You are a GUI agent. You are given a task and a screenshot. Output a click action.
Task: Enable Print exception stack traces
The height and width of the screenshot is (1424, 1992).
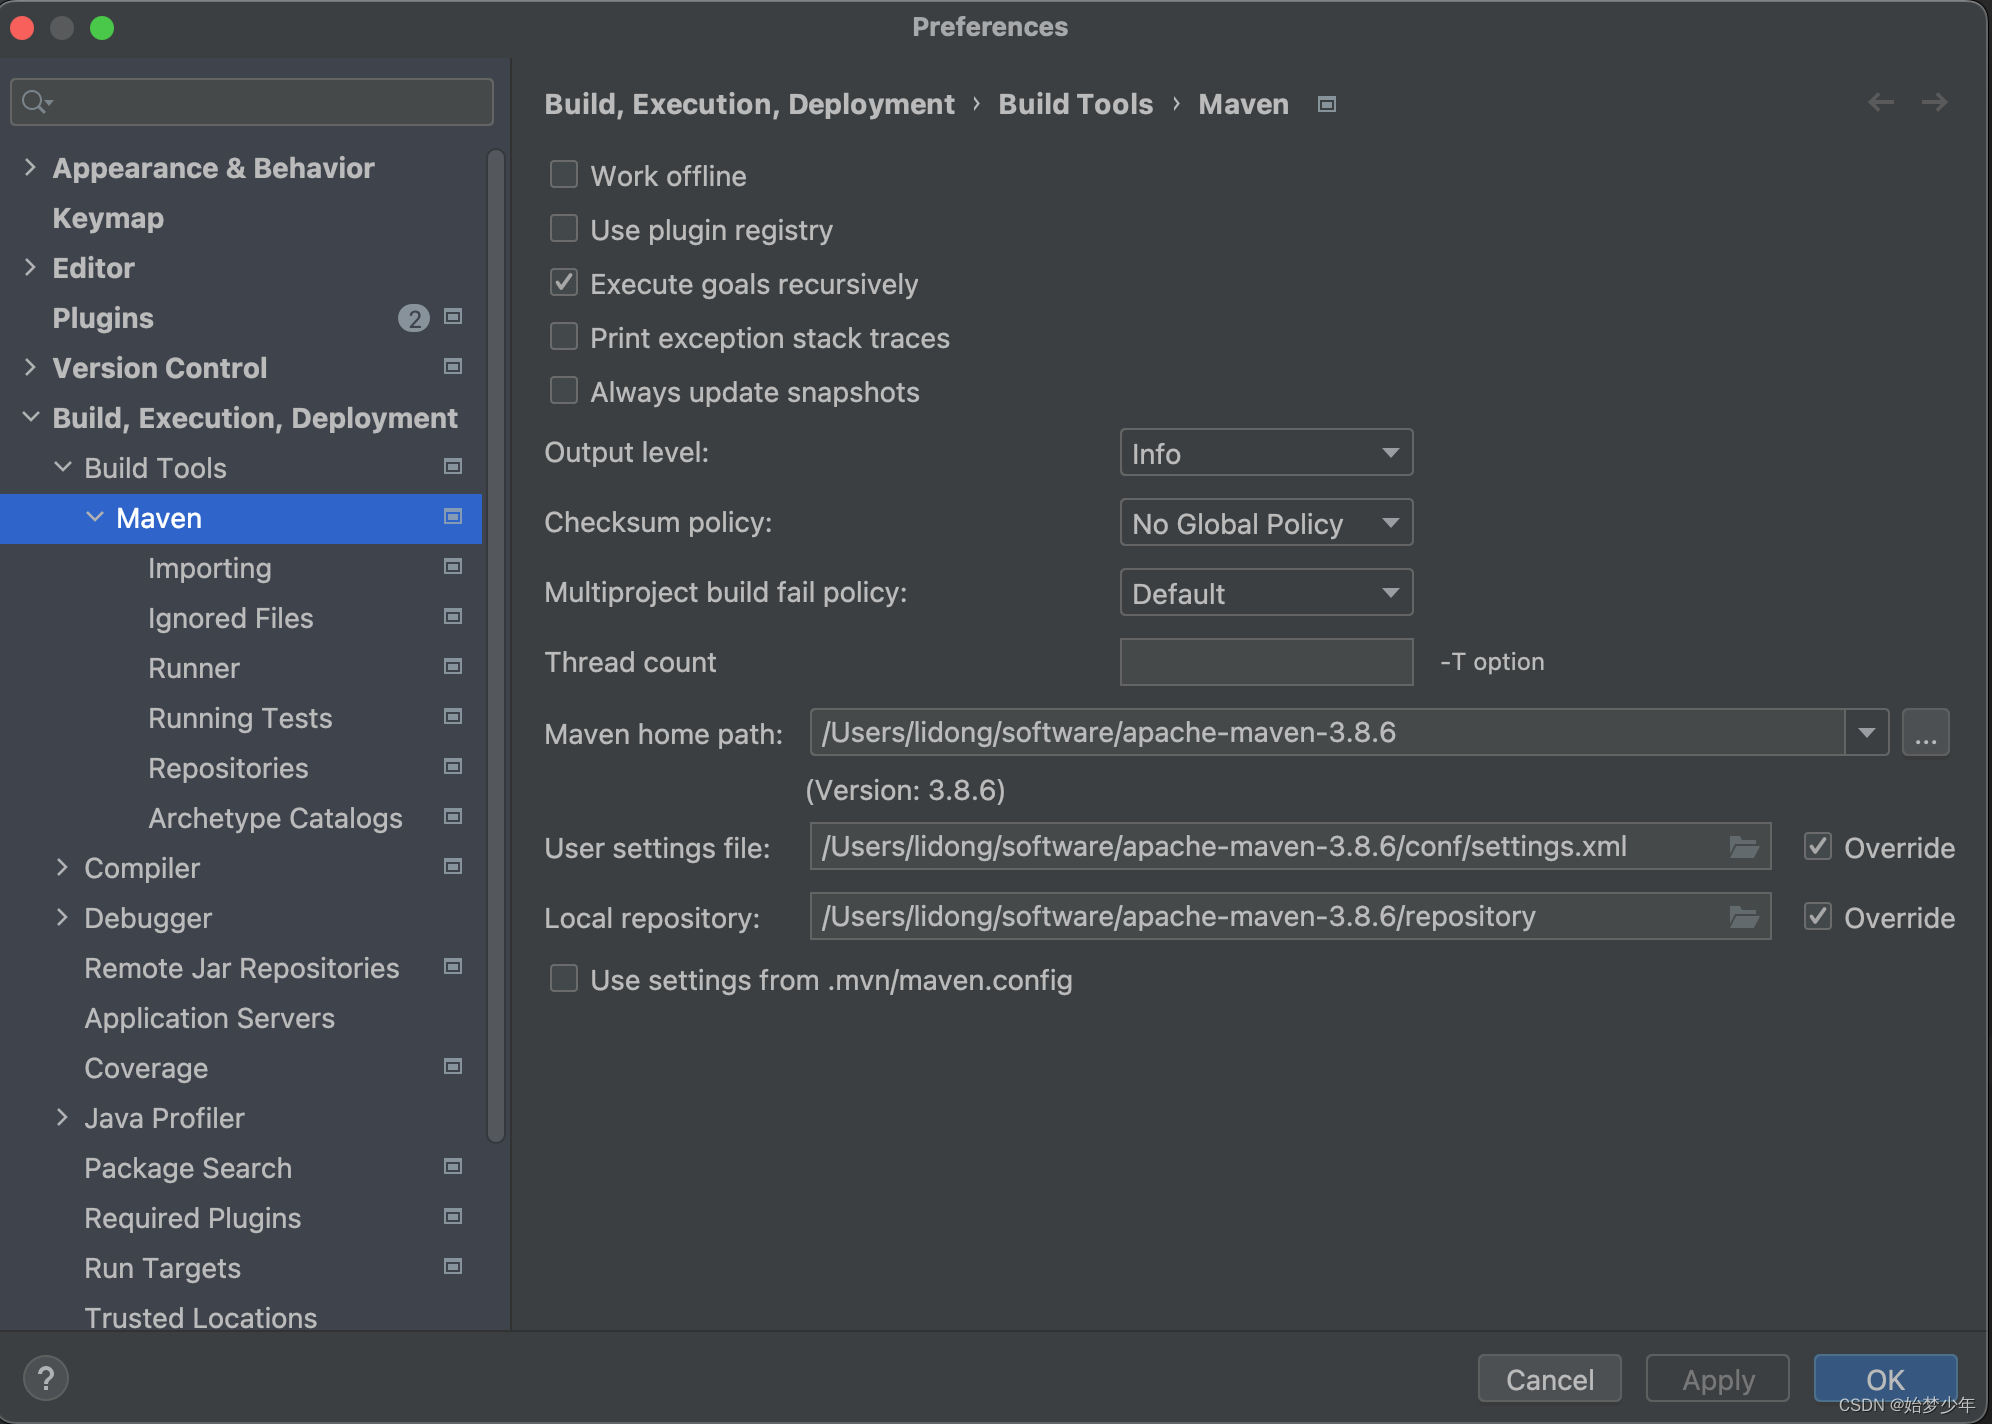click(564, 337)
